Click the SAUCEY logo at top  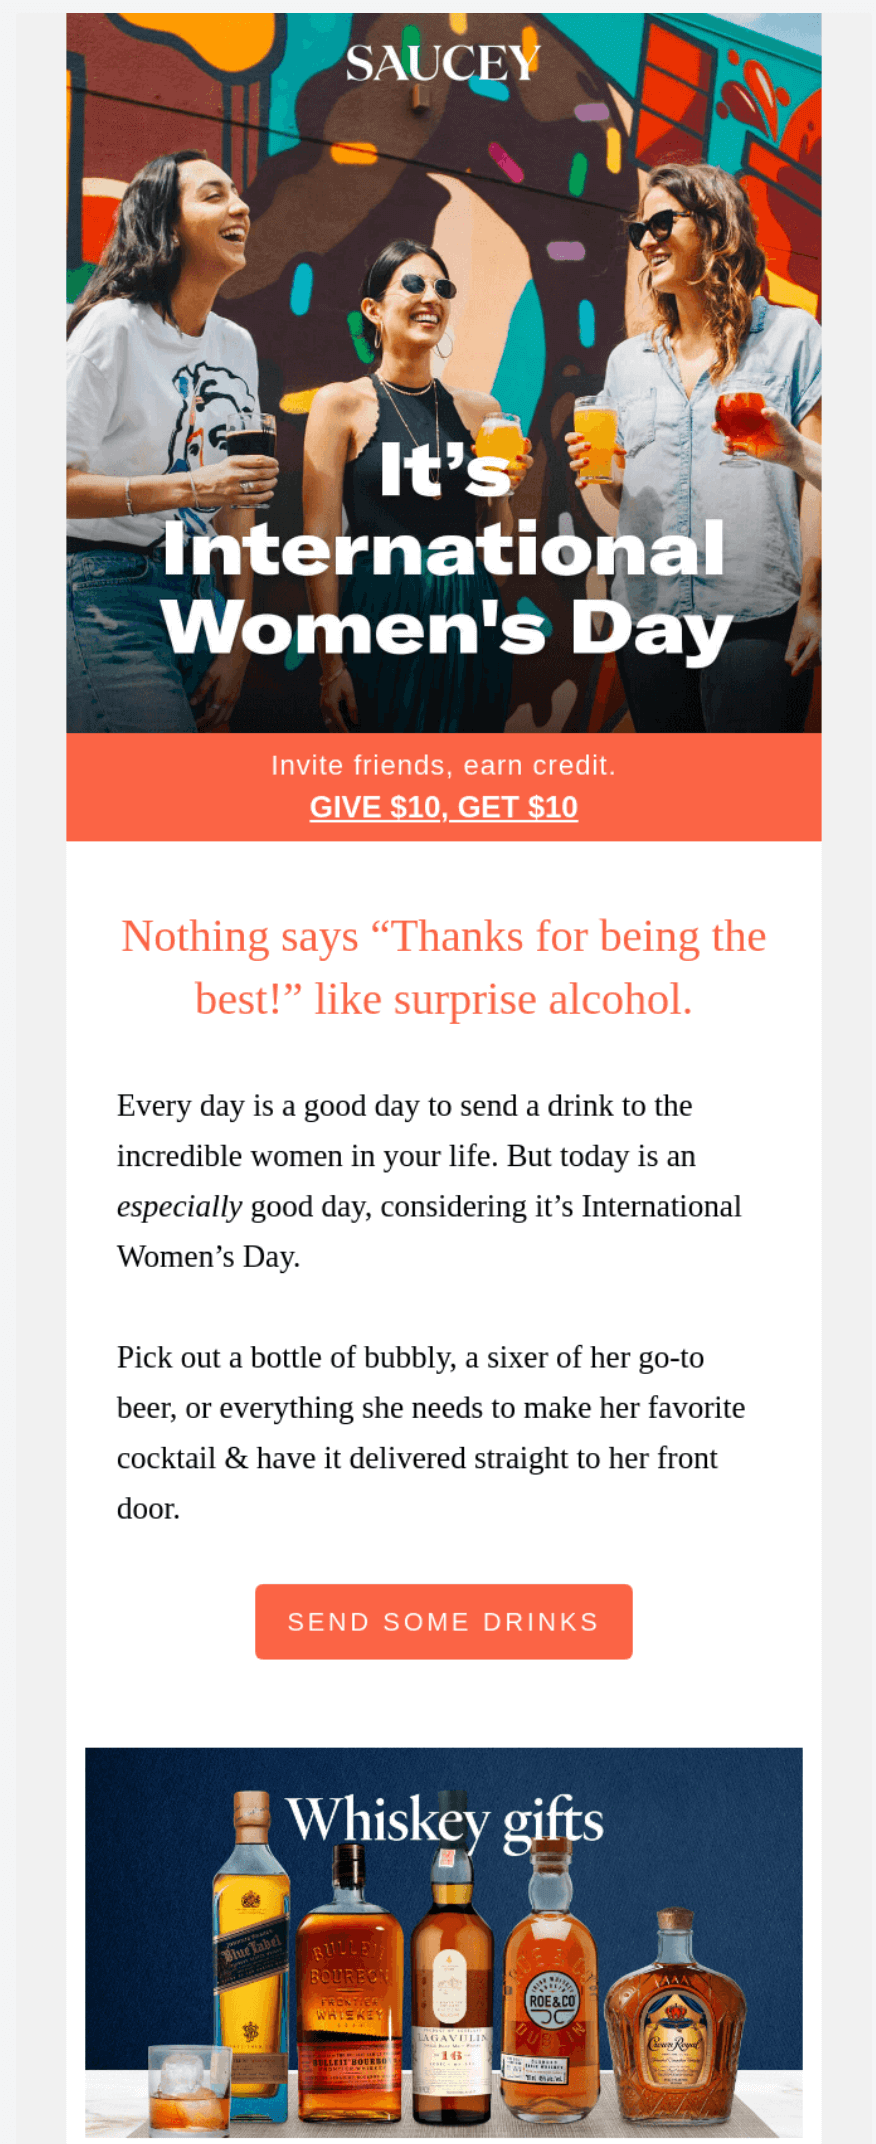click(443, 64)
